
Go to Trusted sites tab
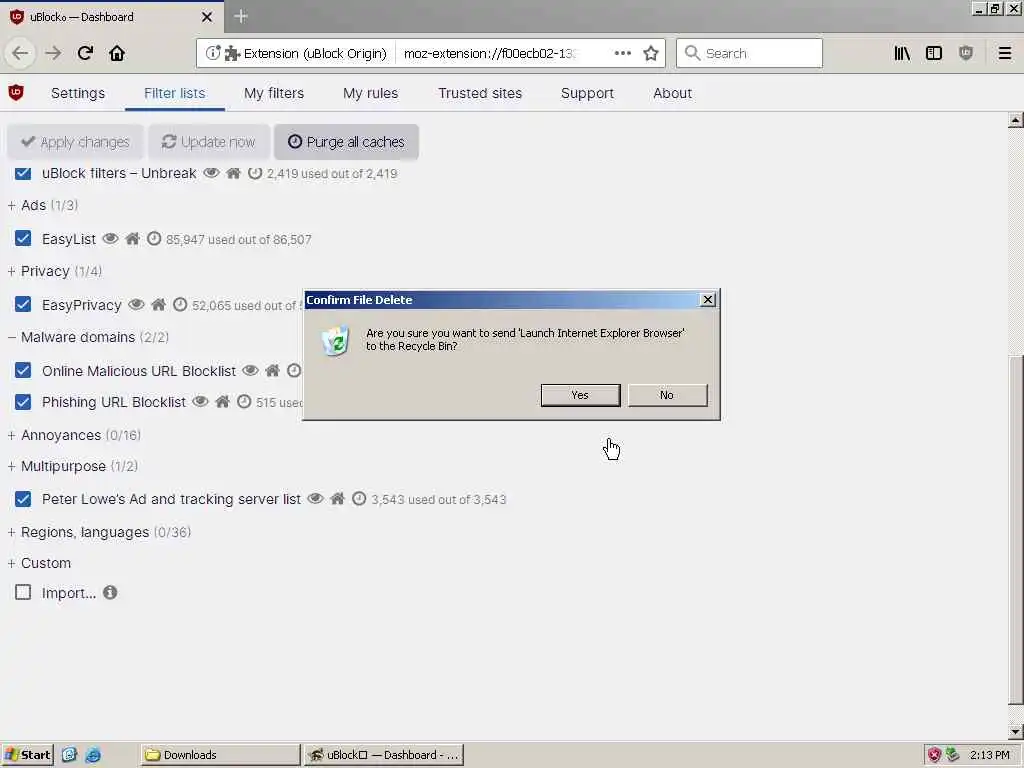click(480, 93)
